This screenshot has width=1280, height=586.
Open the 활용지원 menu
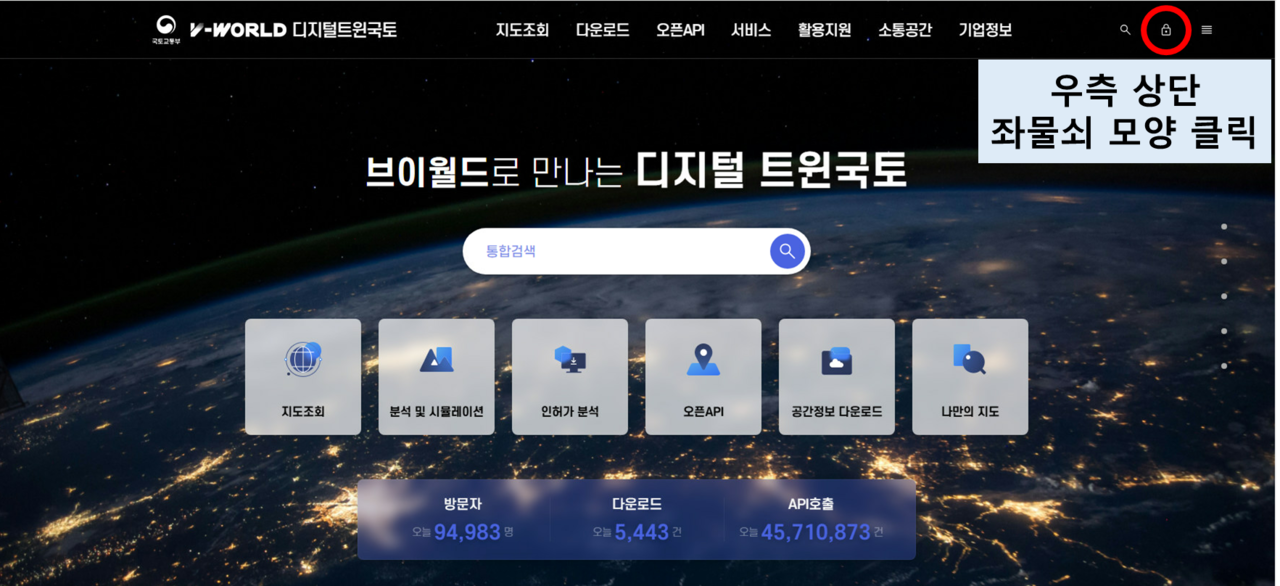tap(824, 30)
